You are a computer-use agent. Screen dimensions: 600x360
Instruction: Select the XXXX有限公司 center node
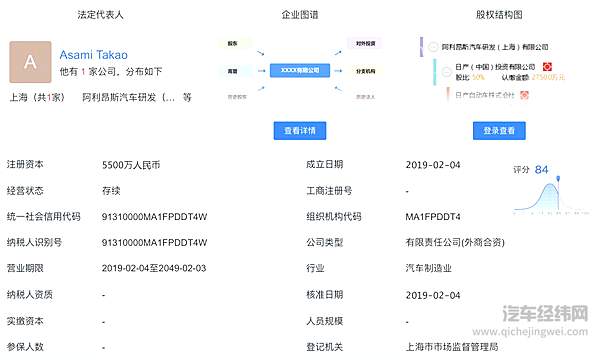[x=300, y=70]
